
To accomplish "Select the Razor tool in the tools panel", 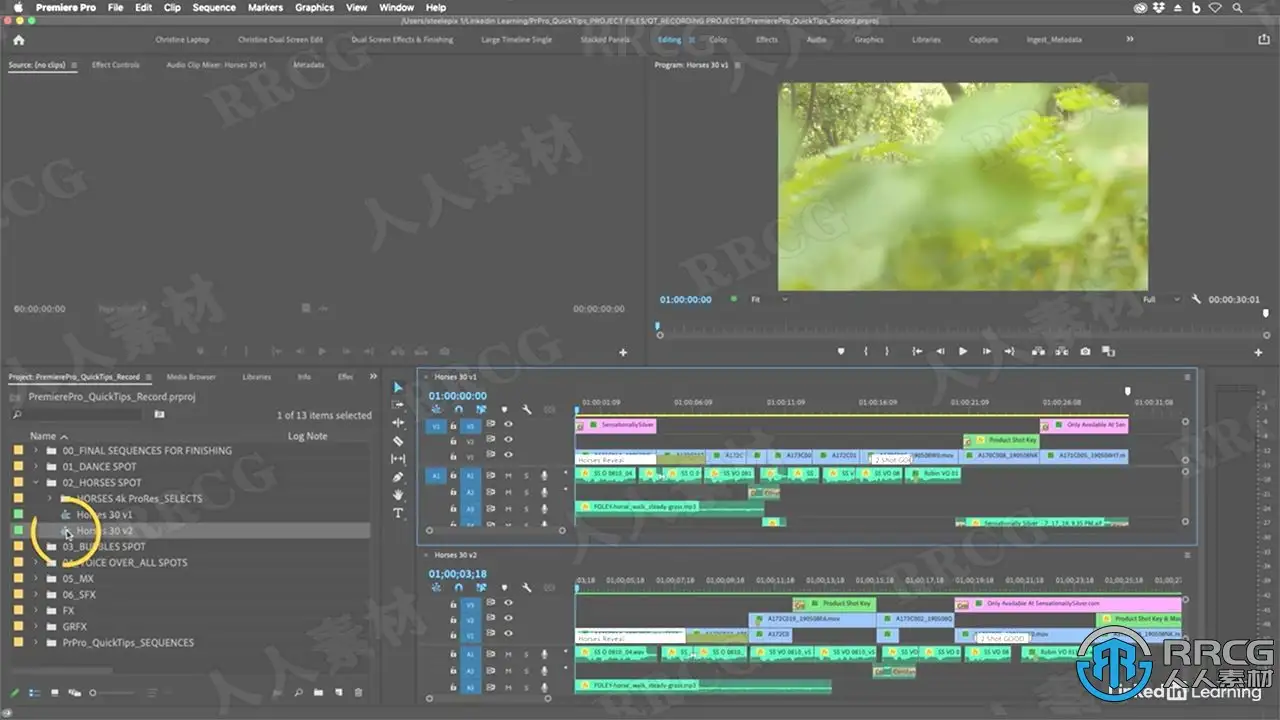I will (398, 441).
